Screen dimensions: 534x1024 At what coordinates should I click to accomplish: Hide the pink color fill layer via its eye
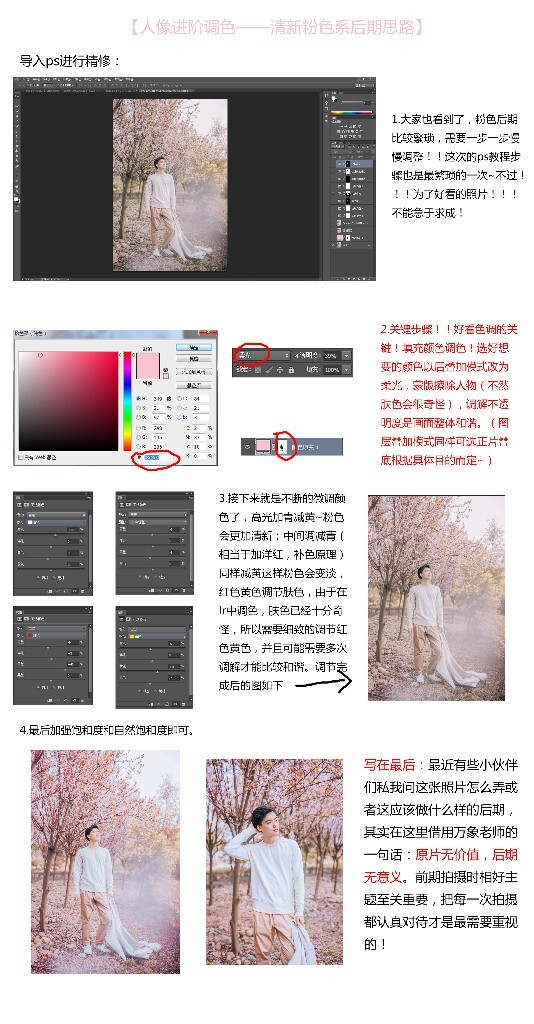[x=247, y=447]
